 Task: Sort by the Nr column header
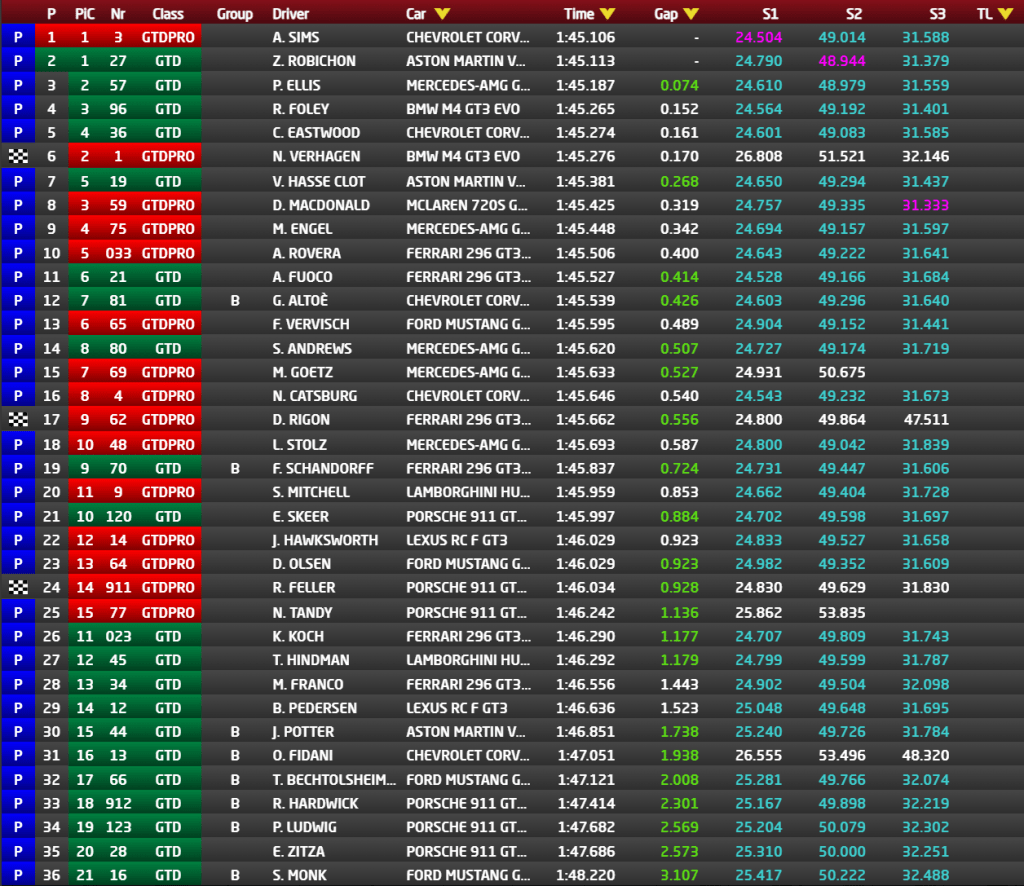118,14
